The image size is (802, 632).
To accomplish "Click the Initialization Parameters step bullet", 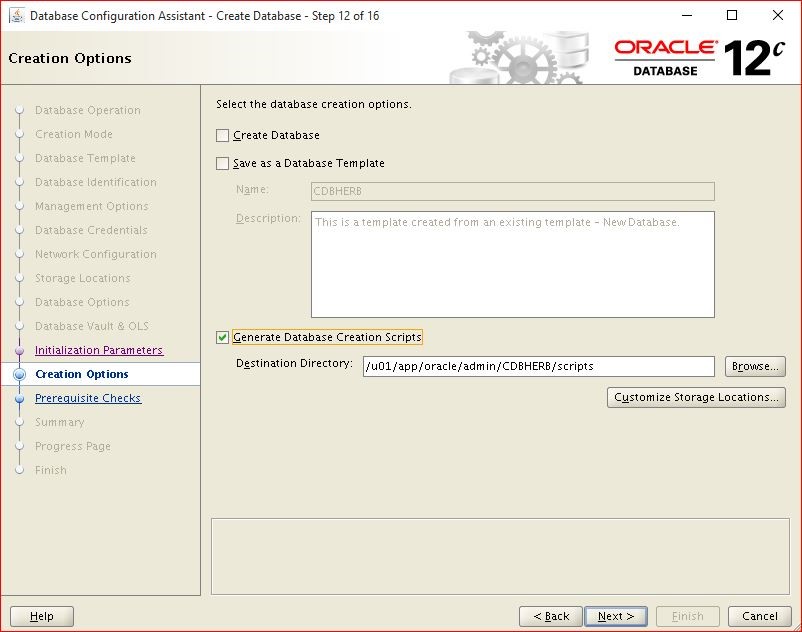I will click(19, 350).
